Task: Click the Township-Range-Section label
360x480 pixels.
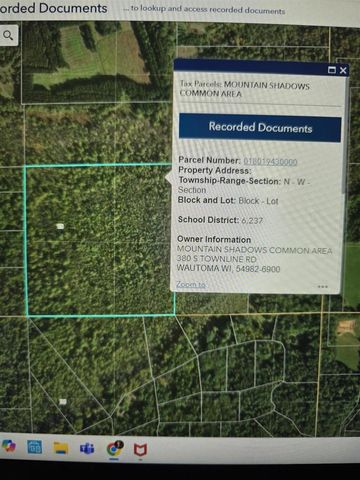Action: coord(230,181)
